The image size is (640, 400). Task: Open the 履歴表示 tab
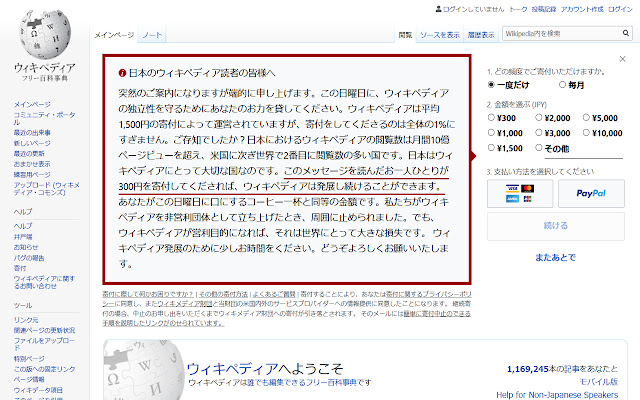click(x=481, y=35)
